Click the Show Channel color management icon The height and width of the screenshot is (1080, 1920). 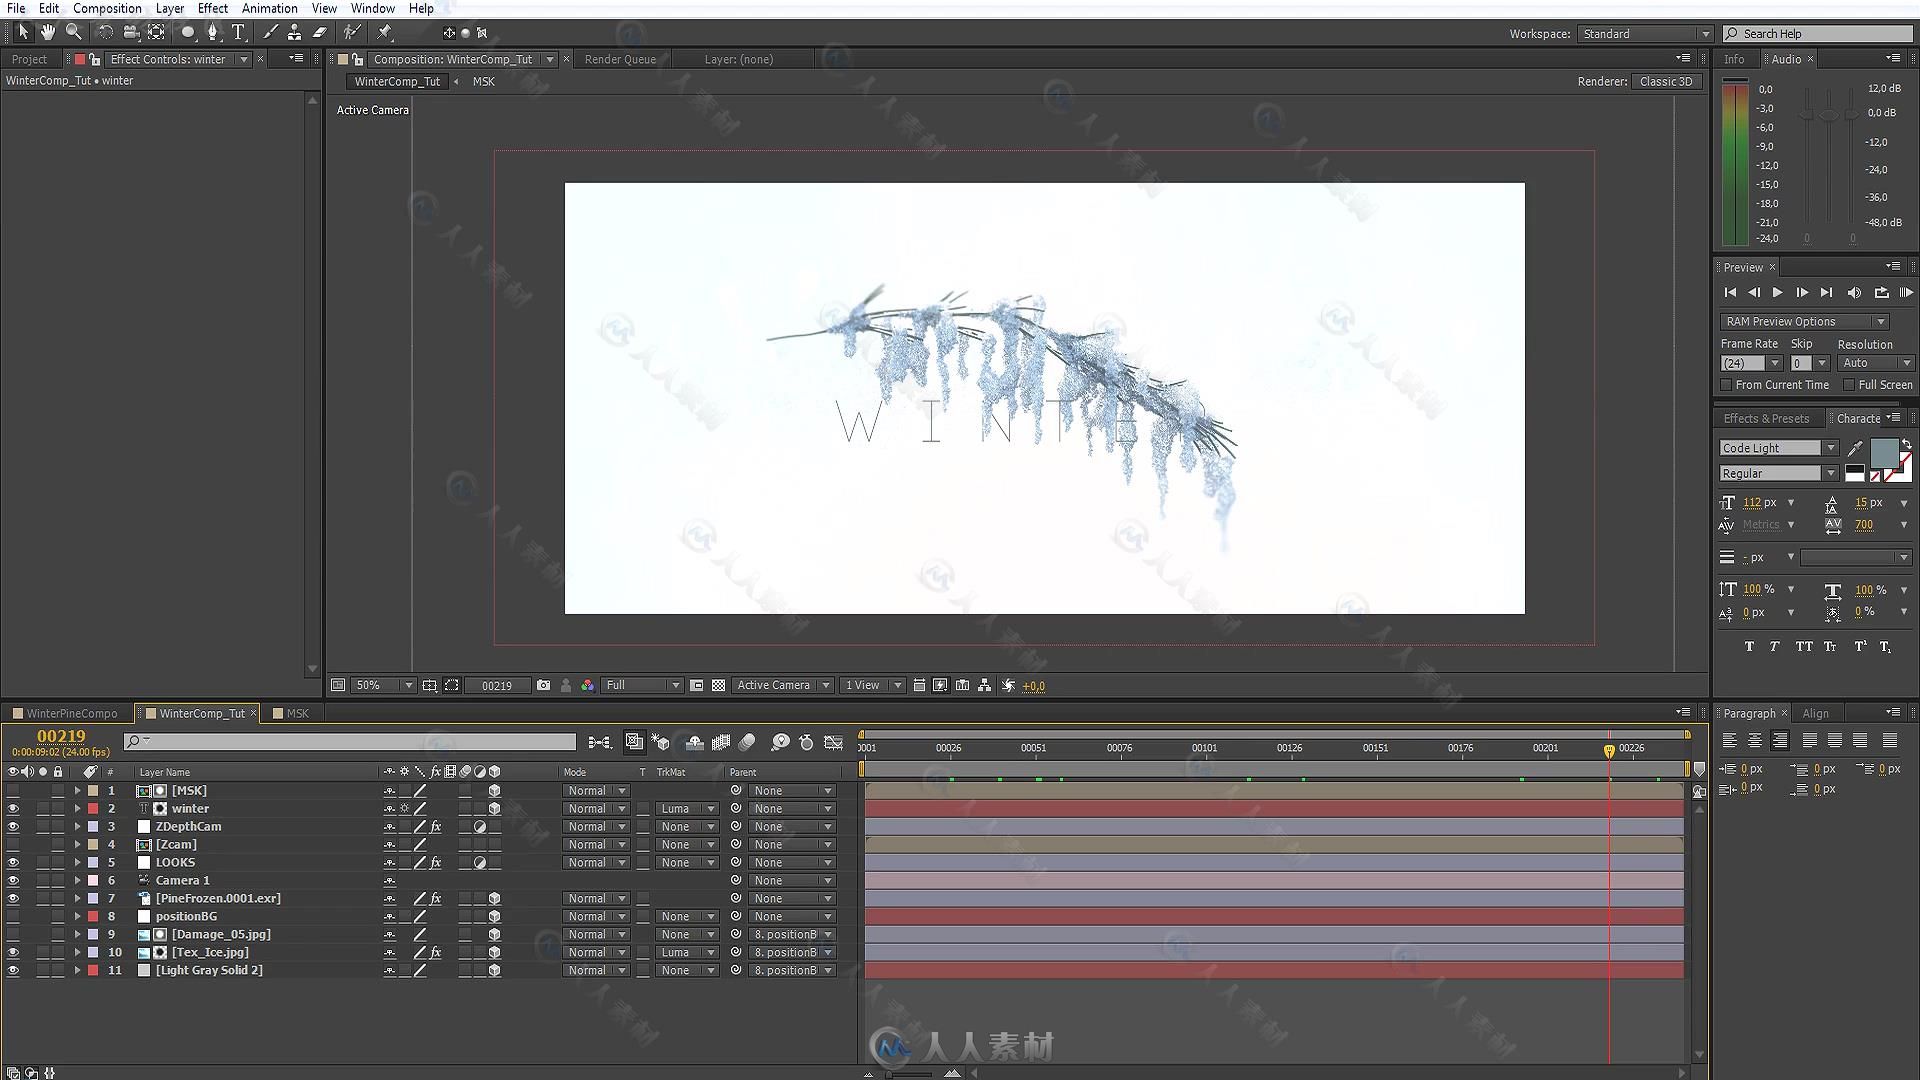pos(587,685)
